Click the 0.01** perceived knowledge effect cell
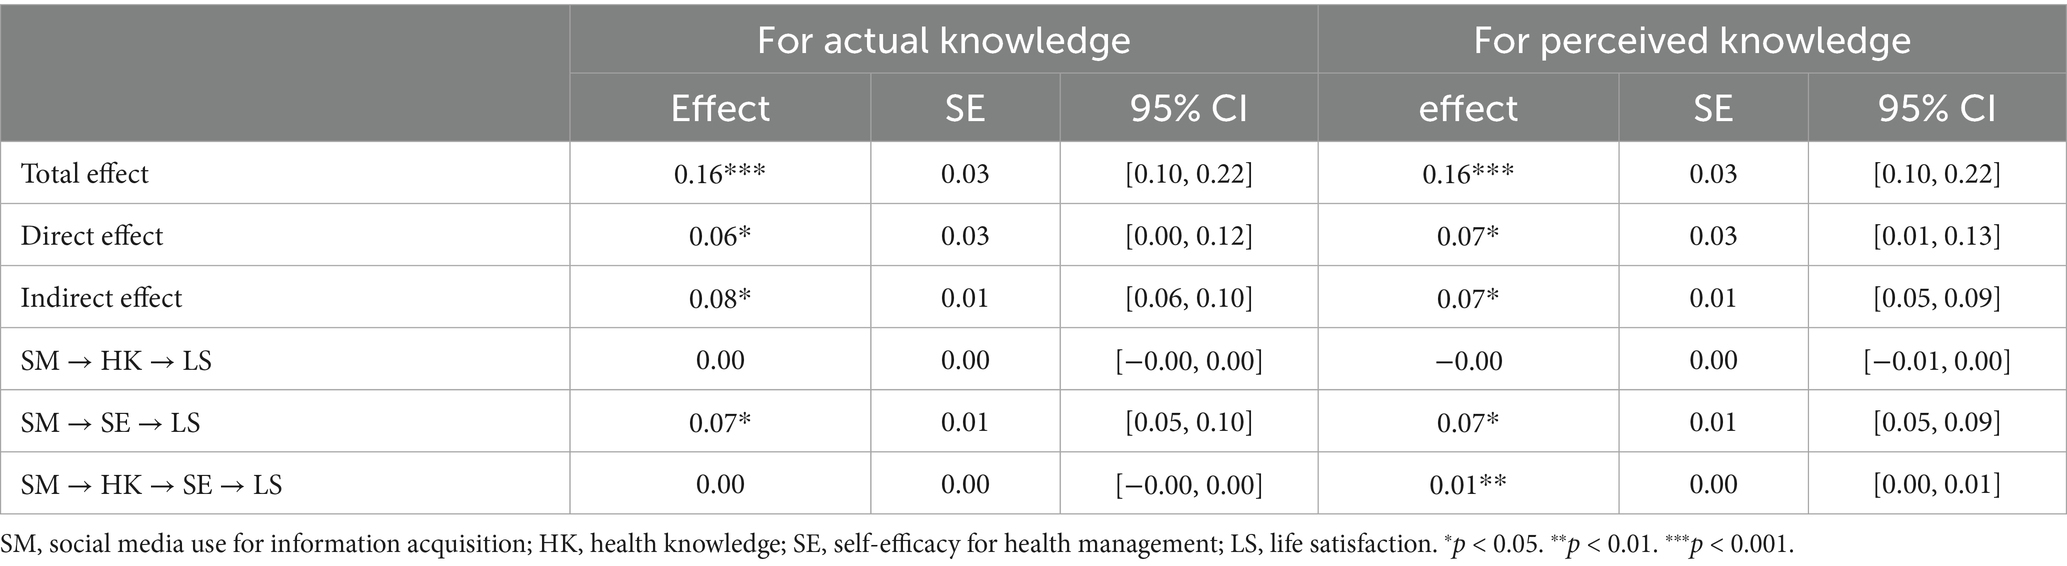The image size is (2067, 566). (x=1468, y=484)
